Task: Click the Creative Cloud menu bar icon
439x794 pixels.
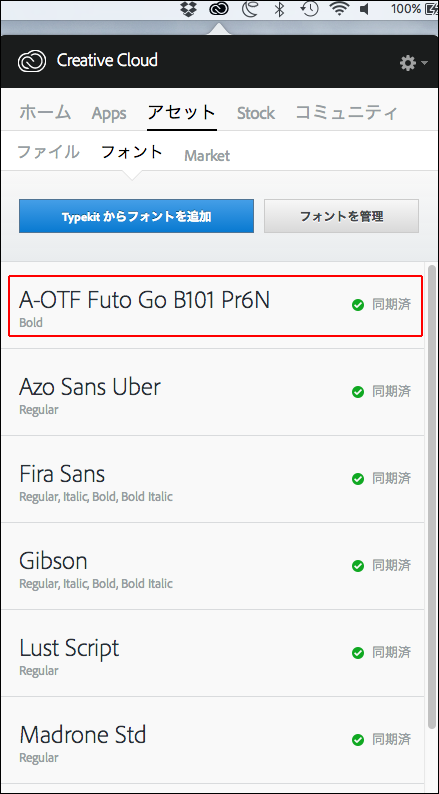Action: (219, 9)
